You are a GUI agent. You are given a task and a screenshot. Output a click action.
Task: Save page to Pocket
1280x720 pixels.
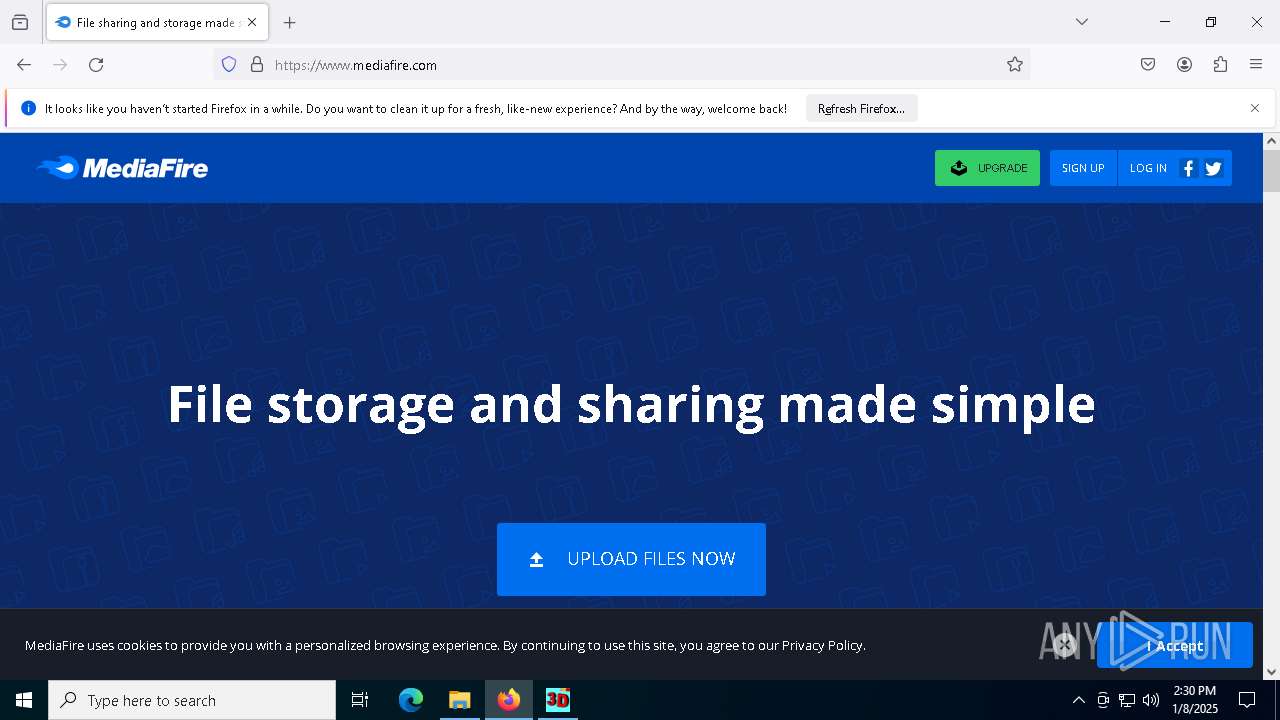coord(1148,65)
